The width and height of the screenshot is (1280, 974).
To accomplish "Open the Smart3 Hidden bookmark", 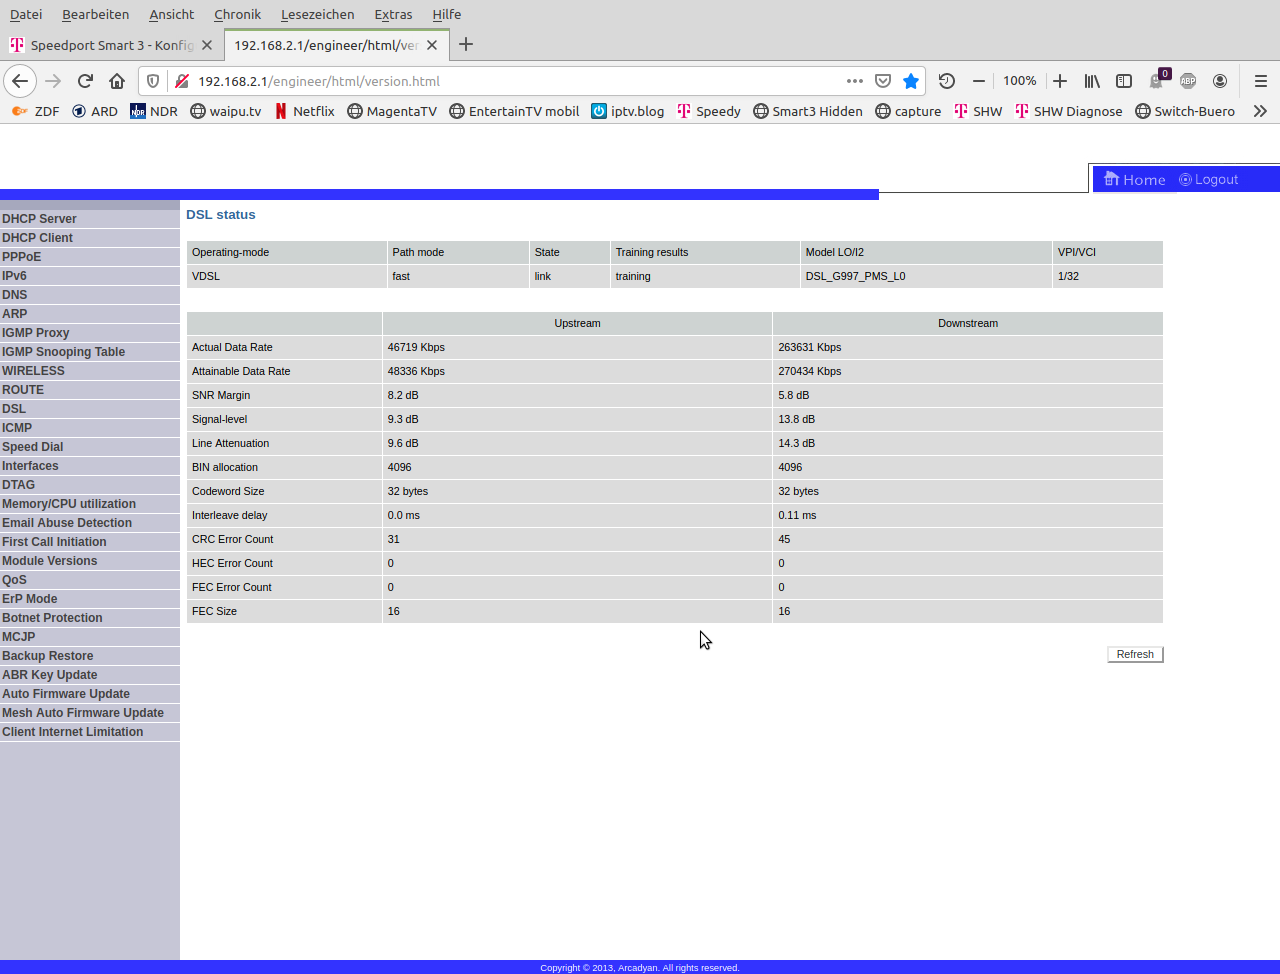I will click(807, 111).
